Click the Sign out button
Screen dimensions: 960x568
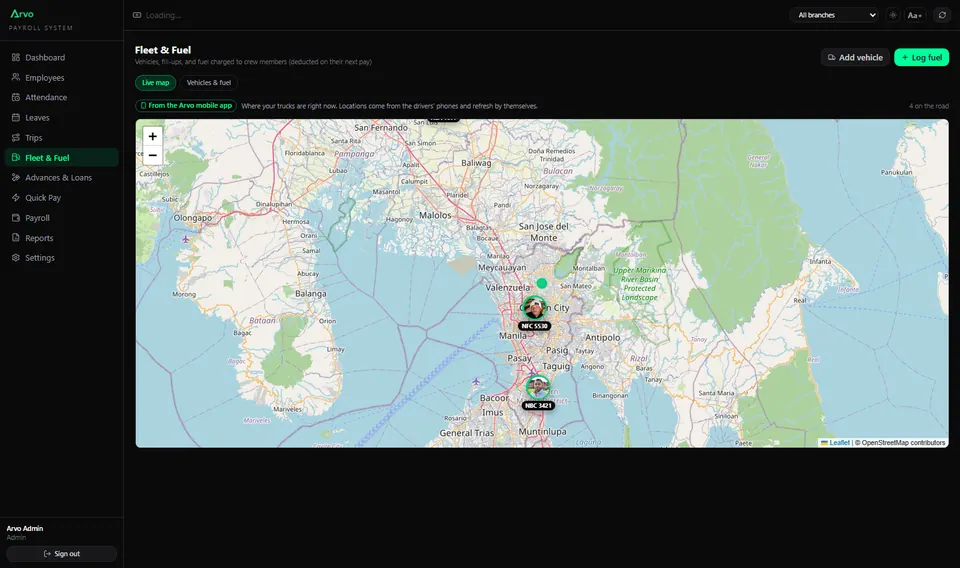[61, 554]
